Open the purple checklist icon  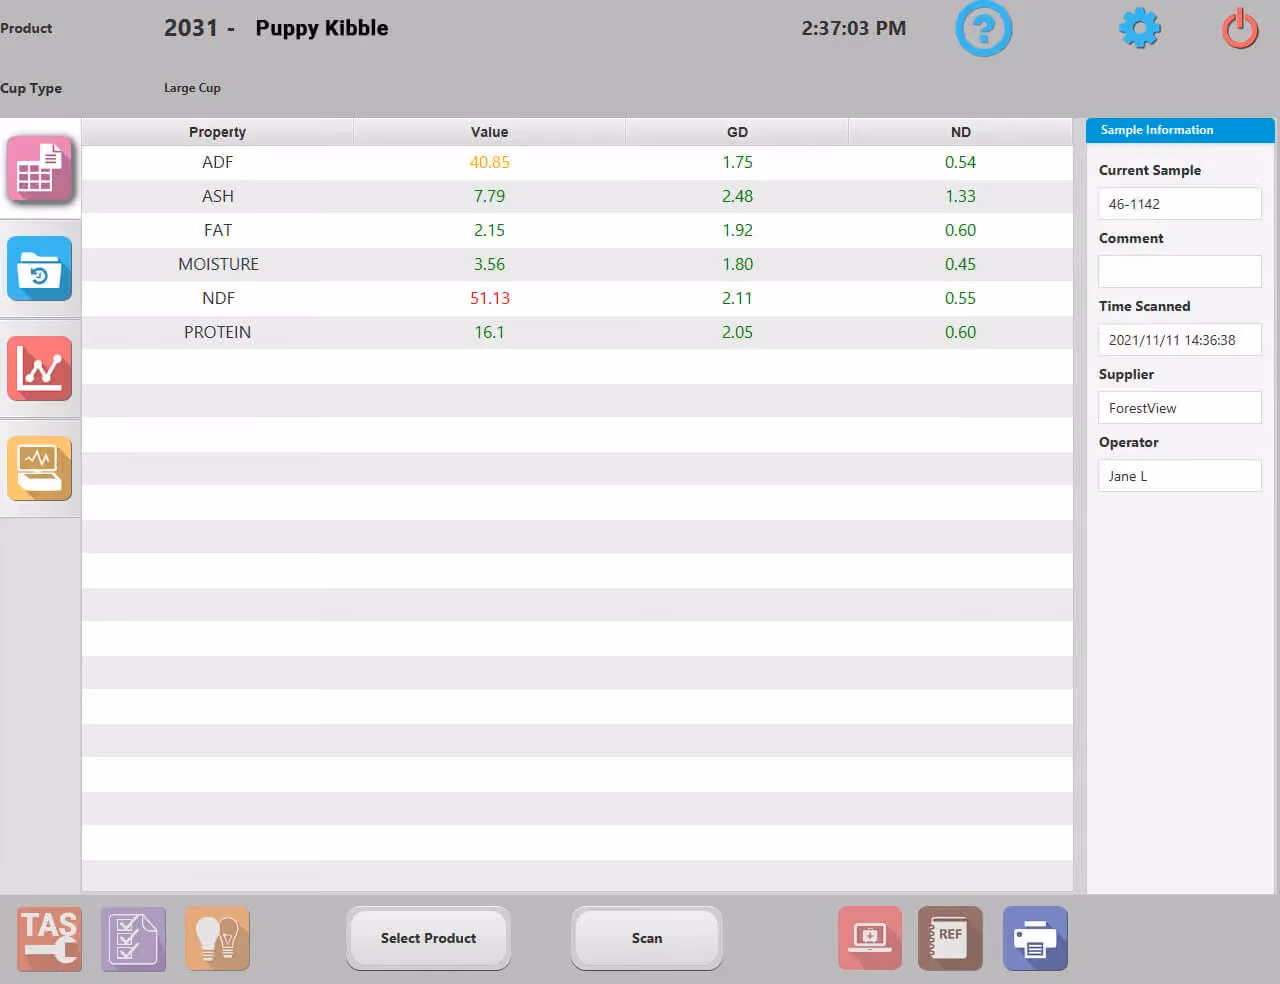[133, 938]
